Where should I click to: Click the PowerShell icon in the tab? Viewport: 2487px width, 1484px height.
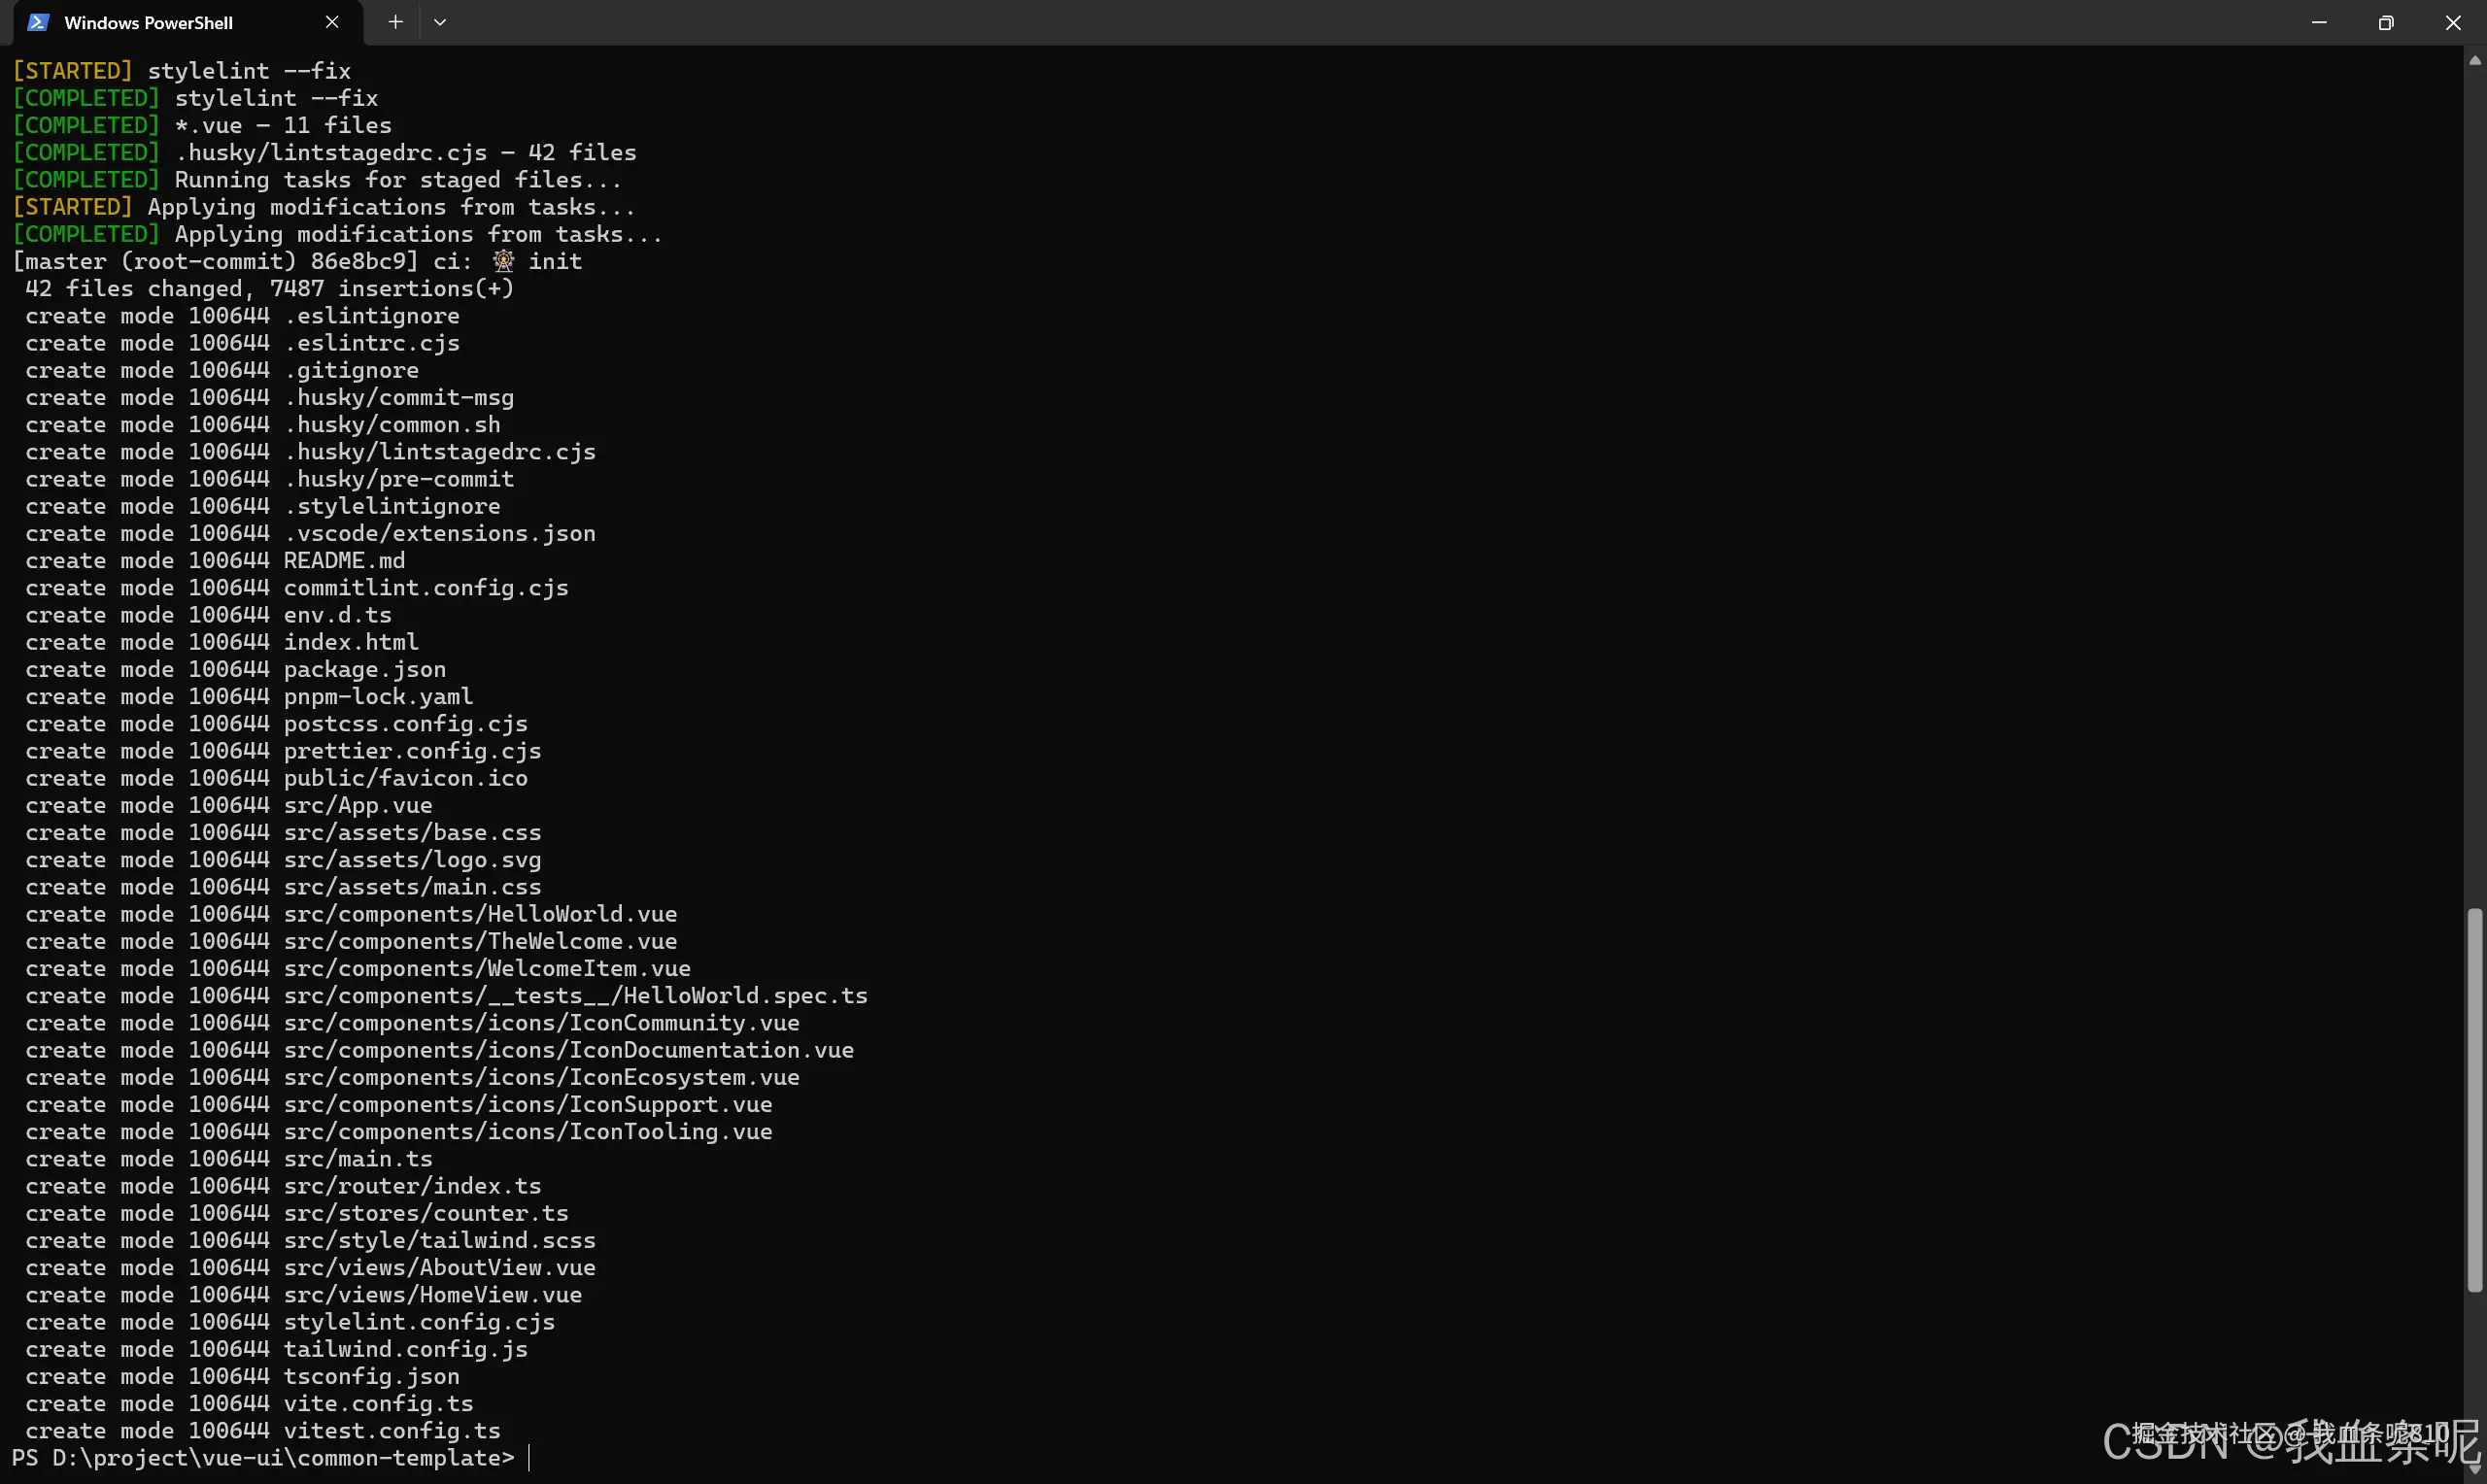[x=38, y=22]
